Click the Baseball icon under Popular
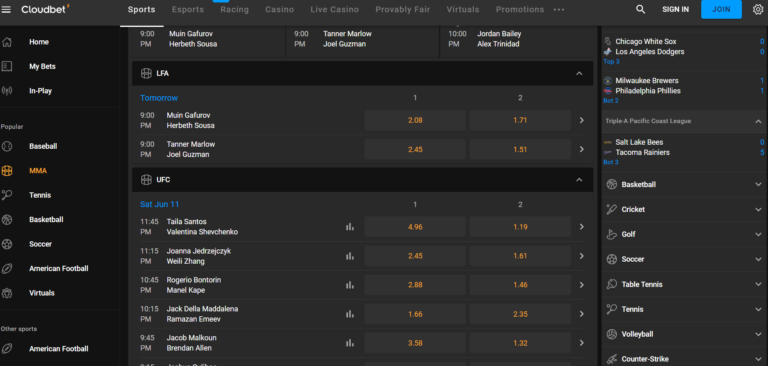Viewport: 768px width, 366px height. (x=7, y=146)
